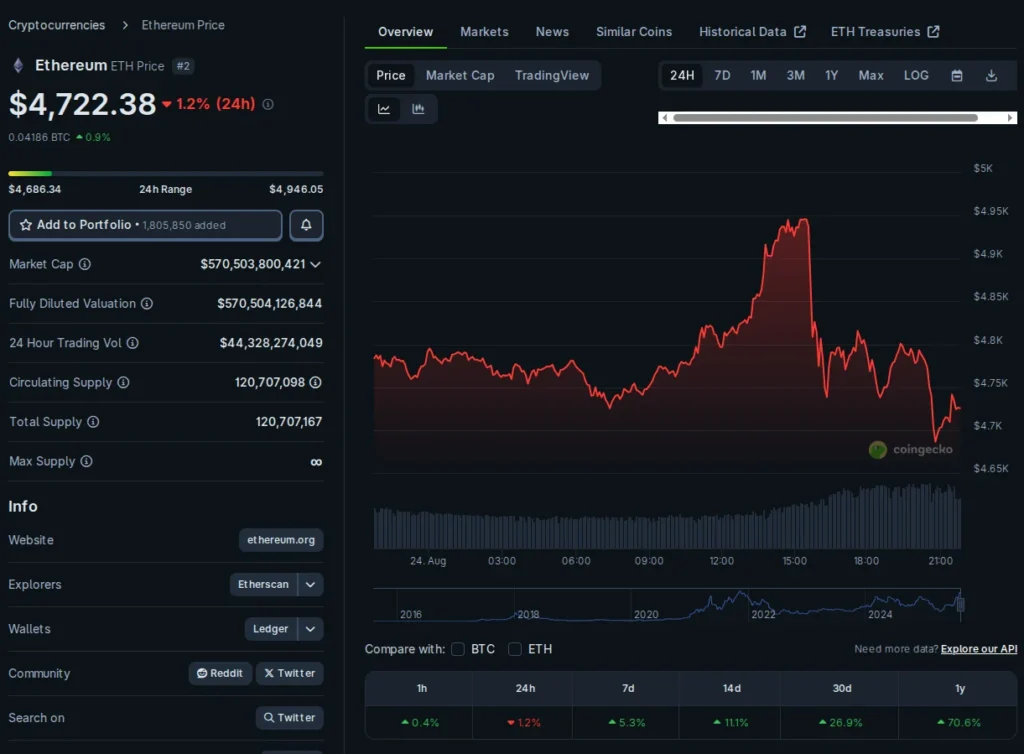Switch to line chart view icon
Viewport: 1024px width, 754px height.
[384, 109]
